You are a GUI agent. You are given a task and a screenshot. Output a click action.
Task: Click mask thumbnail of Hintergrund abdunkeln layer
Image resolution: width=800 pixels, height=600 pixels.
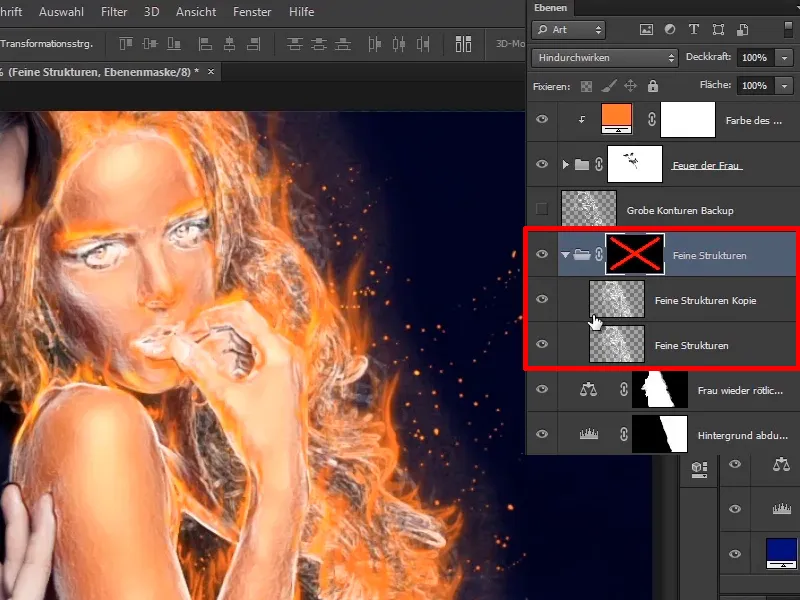(x=660, y=434)
